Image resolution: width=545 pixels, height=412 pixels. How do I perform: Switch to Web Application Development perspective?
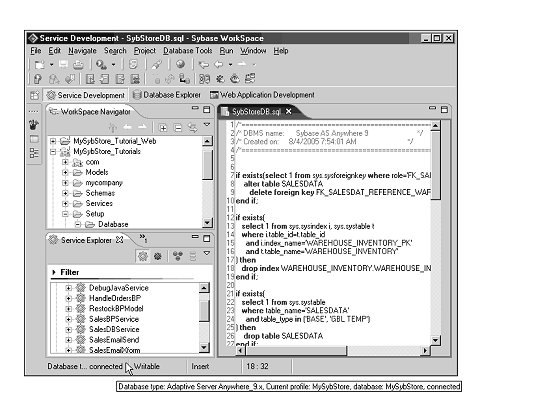262,95
